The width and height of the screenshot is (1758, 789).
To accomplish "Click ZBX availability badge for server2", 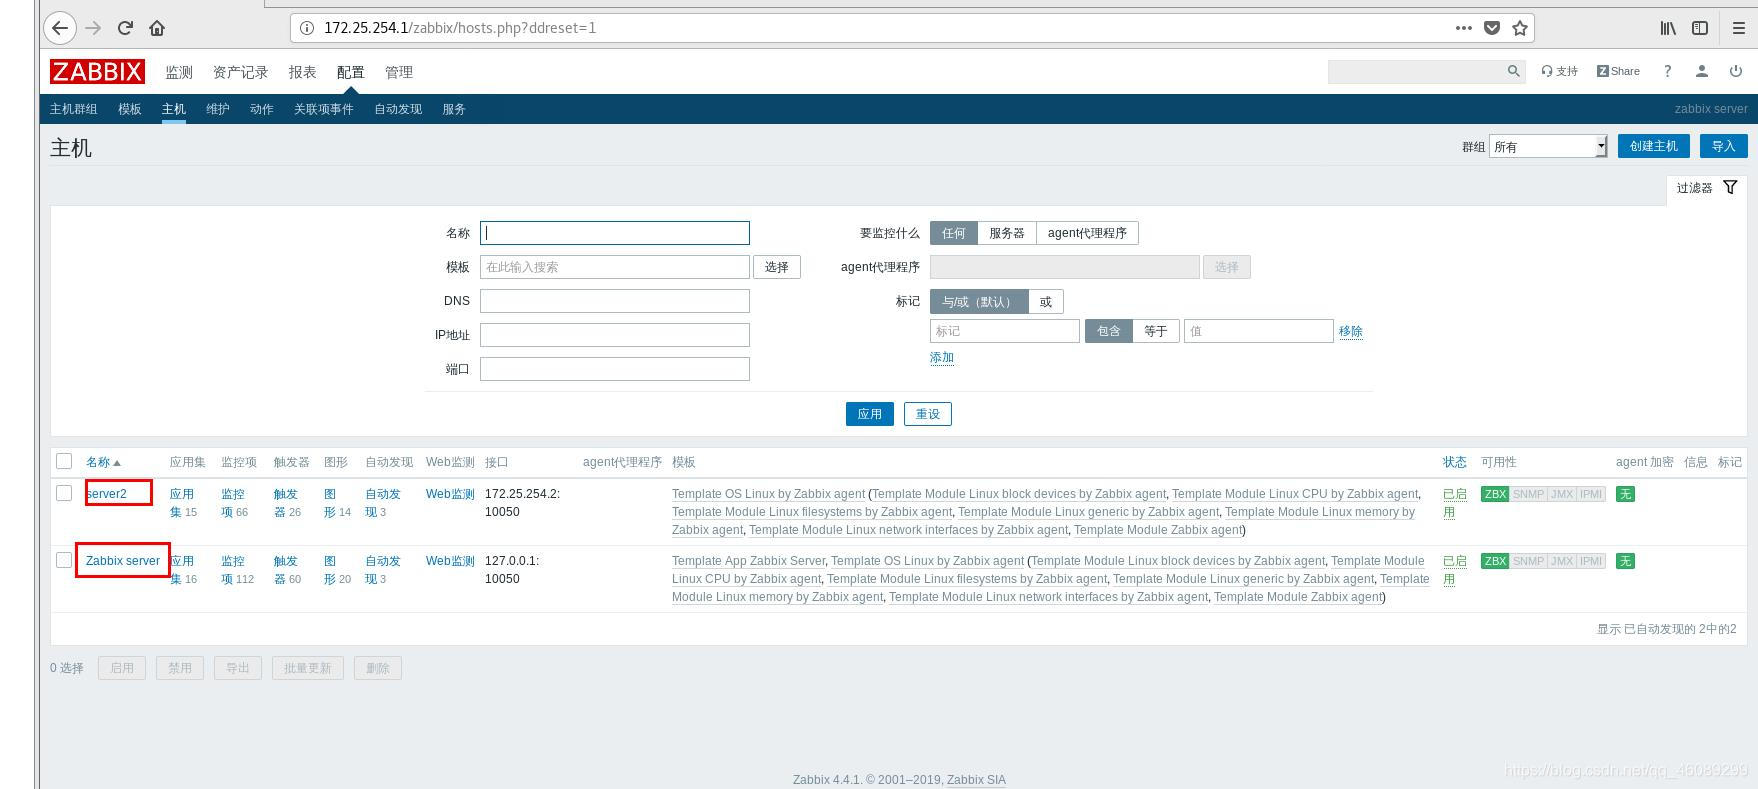I will click(x=1495, y=494).
